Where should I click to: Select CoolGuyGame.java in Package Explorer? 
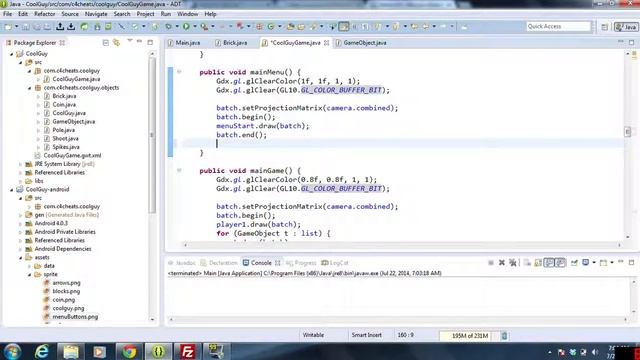point(76,79)
